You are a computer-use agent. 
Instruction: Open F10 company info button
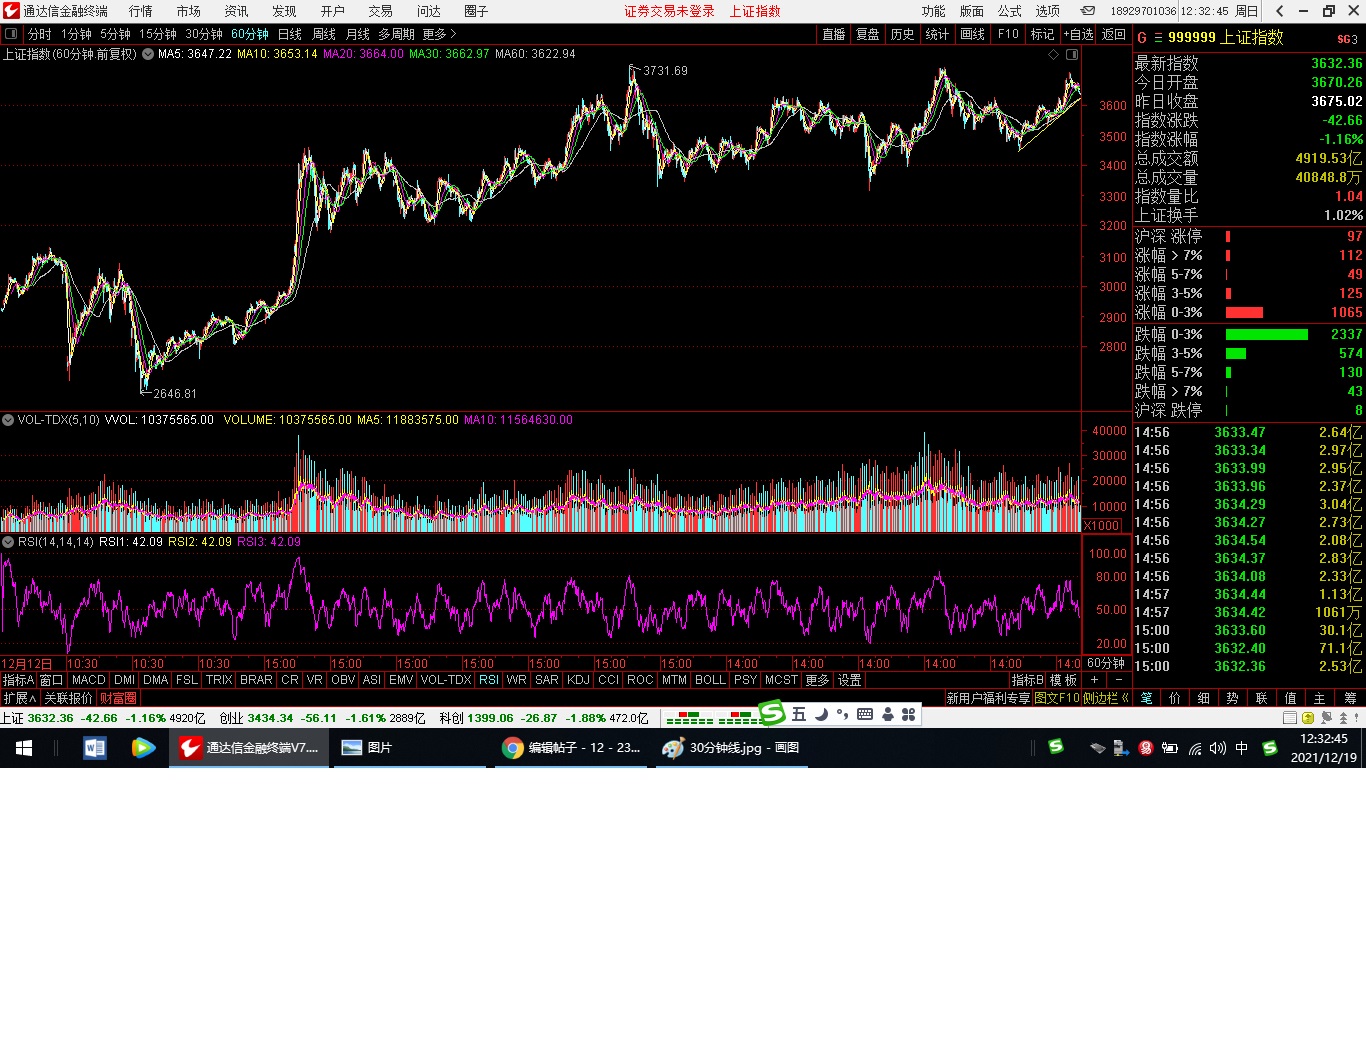click(x=1008, y=34)
